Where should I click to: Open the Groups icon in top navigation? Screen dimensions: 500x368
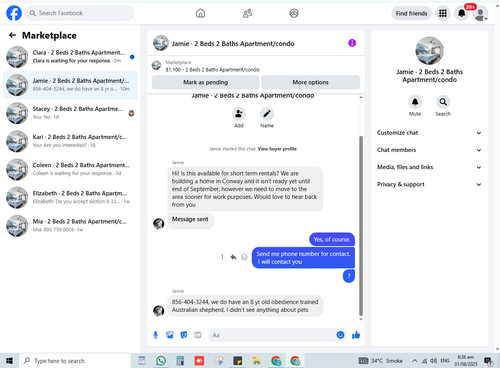click(x=294, y=13)
